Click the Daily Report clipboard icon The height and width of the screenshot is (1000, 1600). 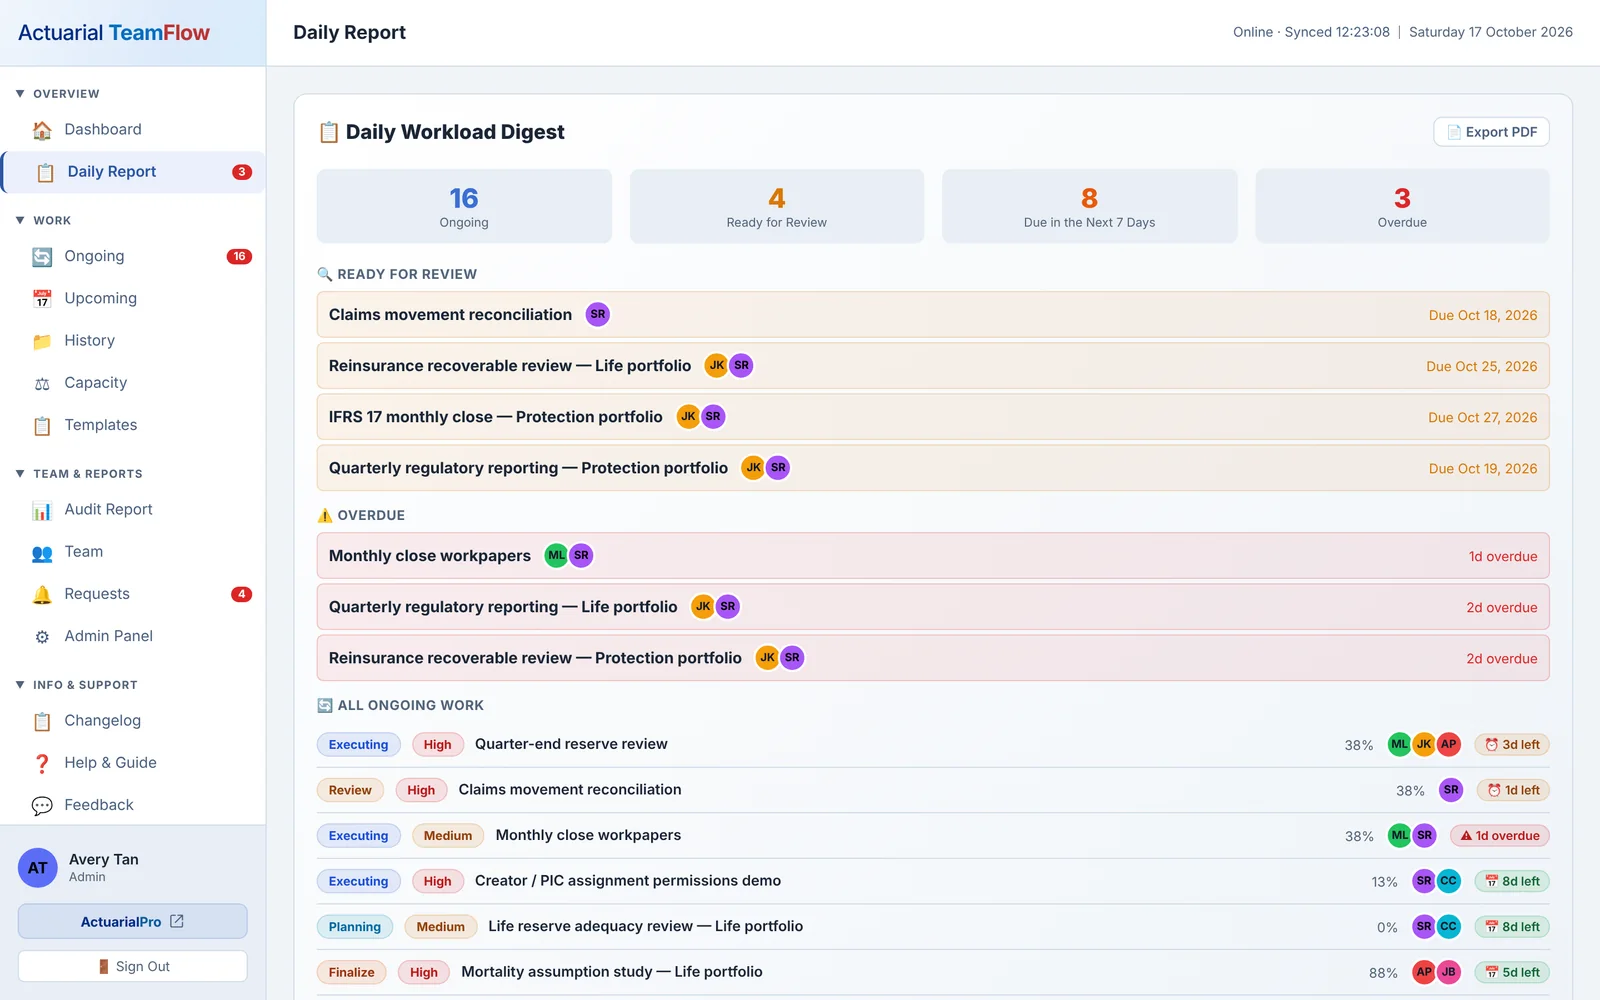point(45,172)
